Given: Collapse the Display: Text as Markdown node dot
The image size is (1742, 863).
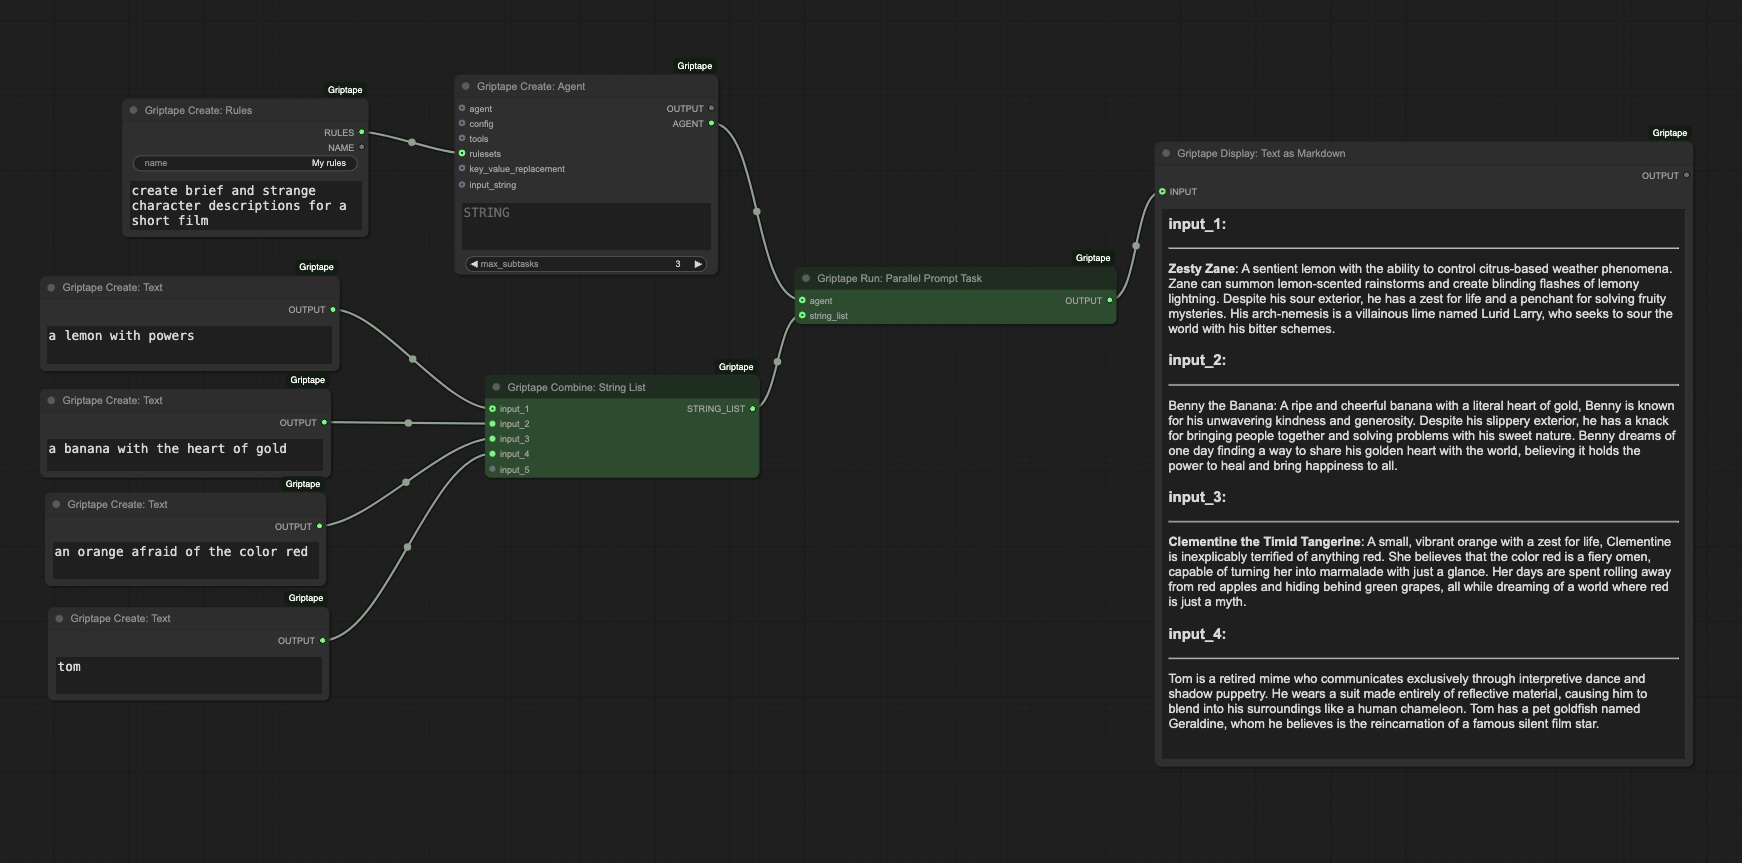Looking at the screenshot, I should (x=1166, y=153).
